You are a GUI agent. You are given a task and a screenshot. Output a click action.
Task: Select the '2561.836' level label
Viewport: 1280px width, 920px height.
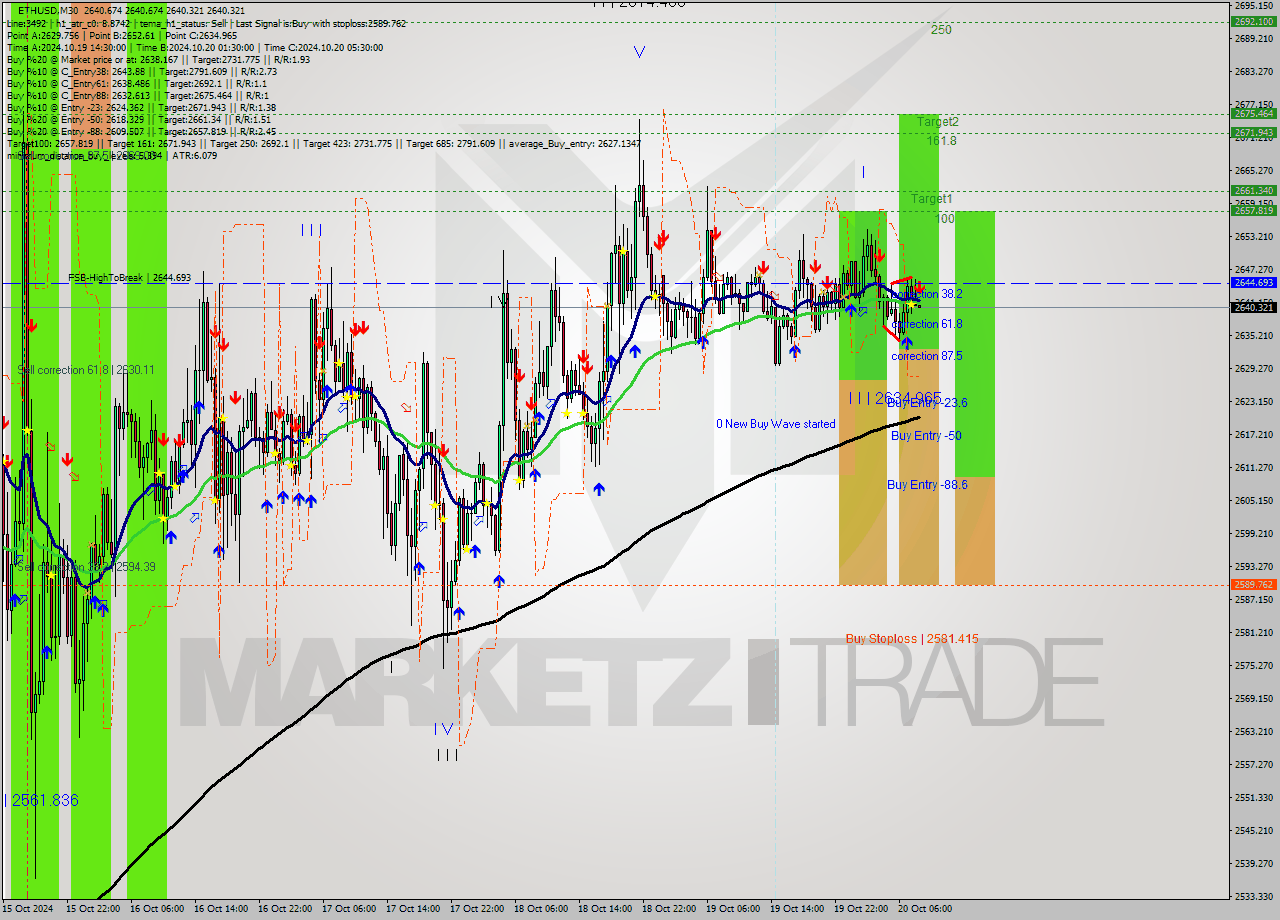(46, 800)
